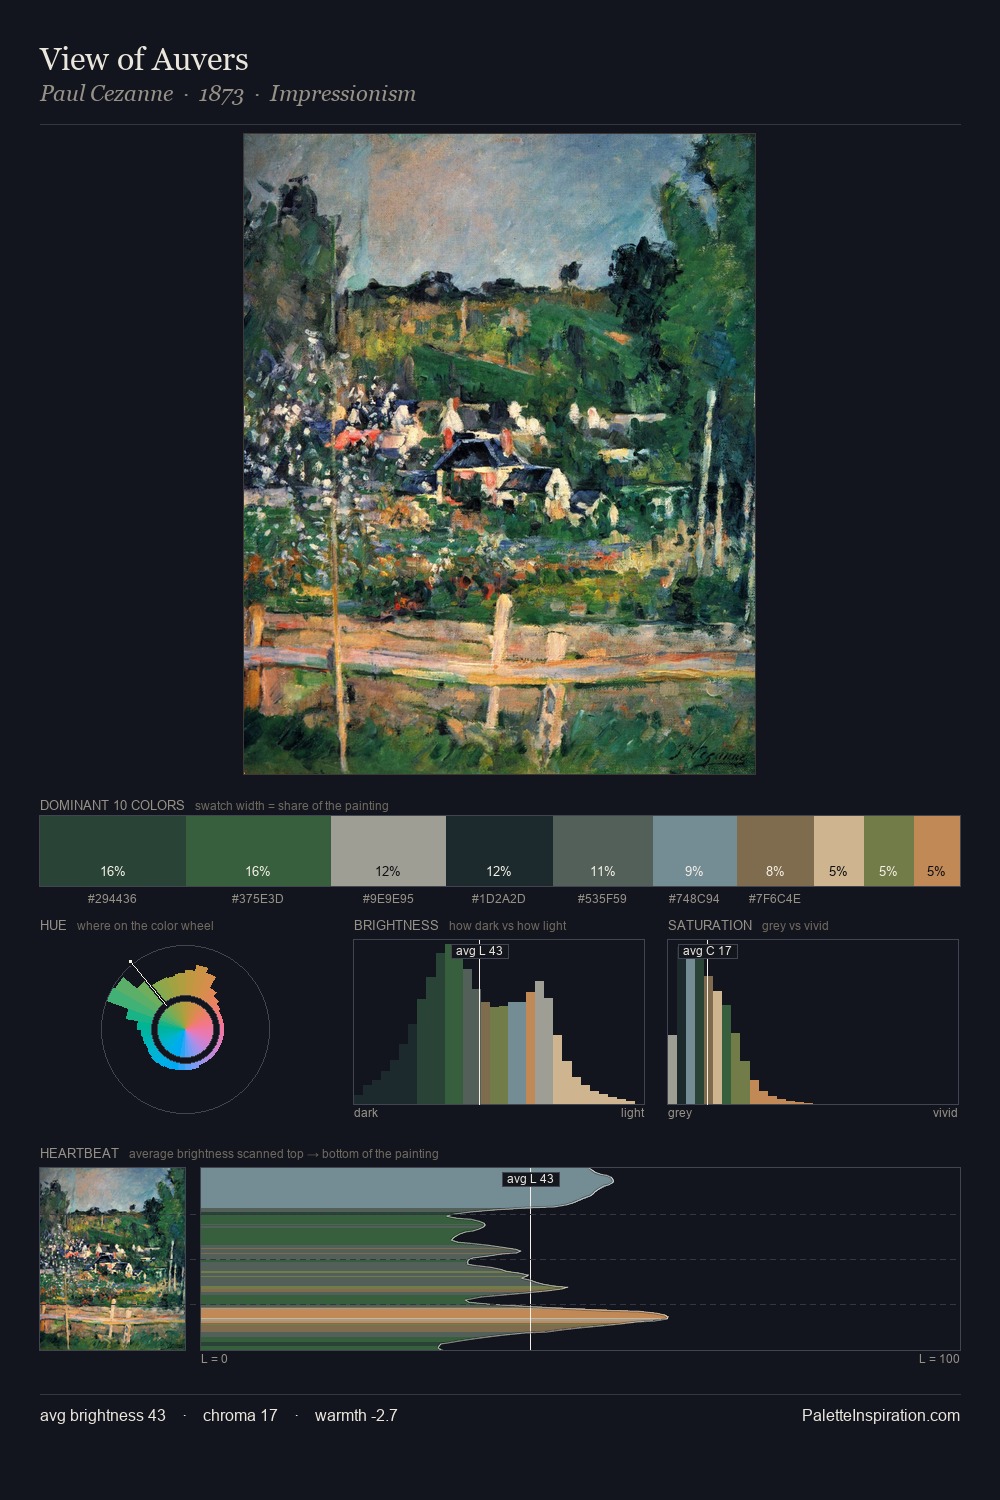Choose the blue-grey 9% swatch #748C94

coord(695,851)
